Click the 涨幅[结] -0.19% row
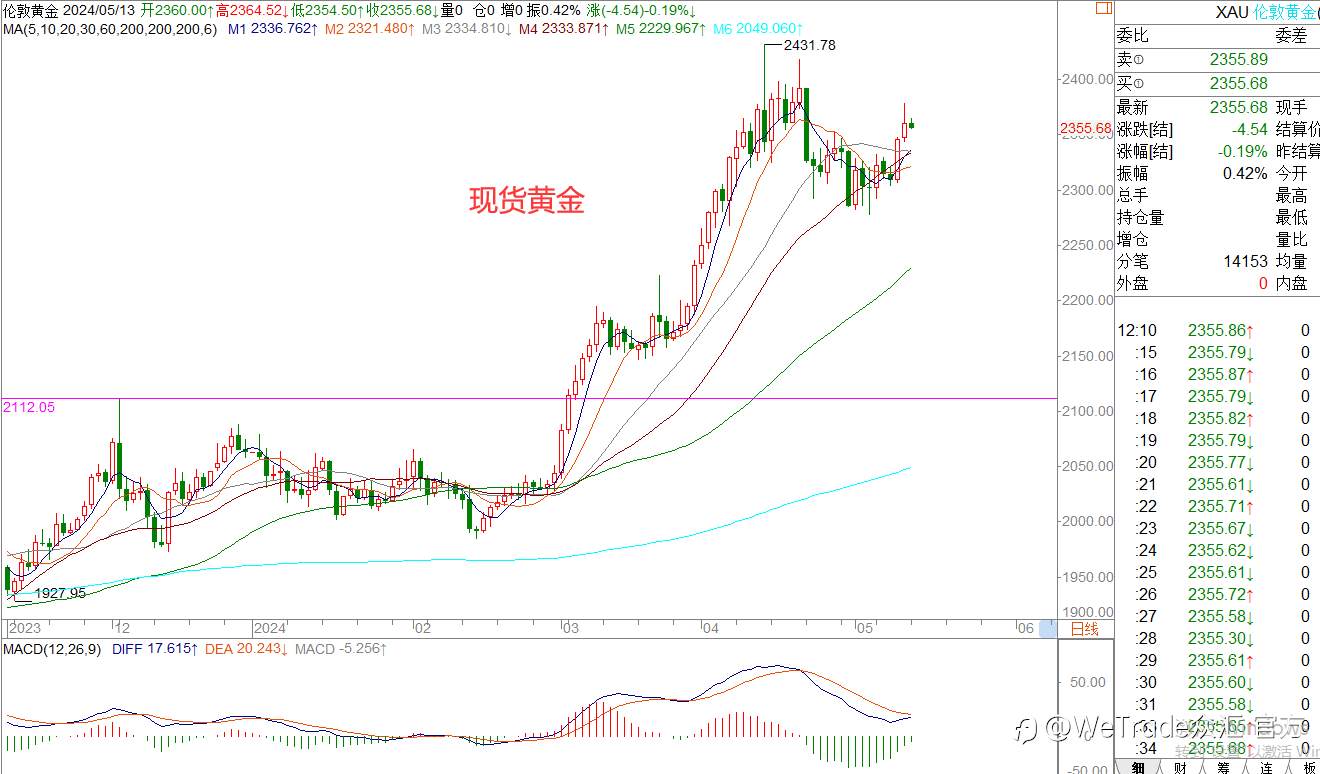Screen dimensions: 1320x774 [1192, 151]
